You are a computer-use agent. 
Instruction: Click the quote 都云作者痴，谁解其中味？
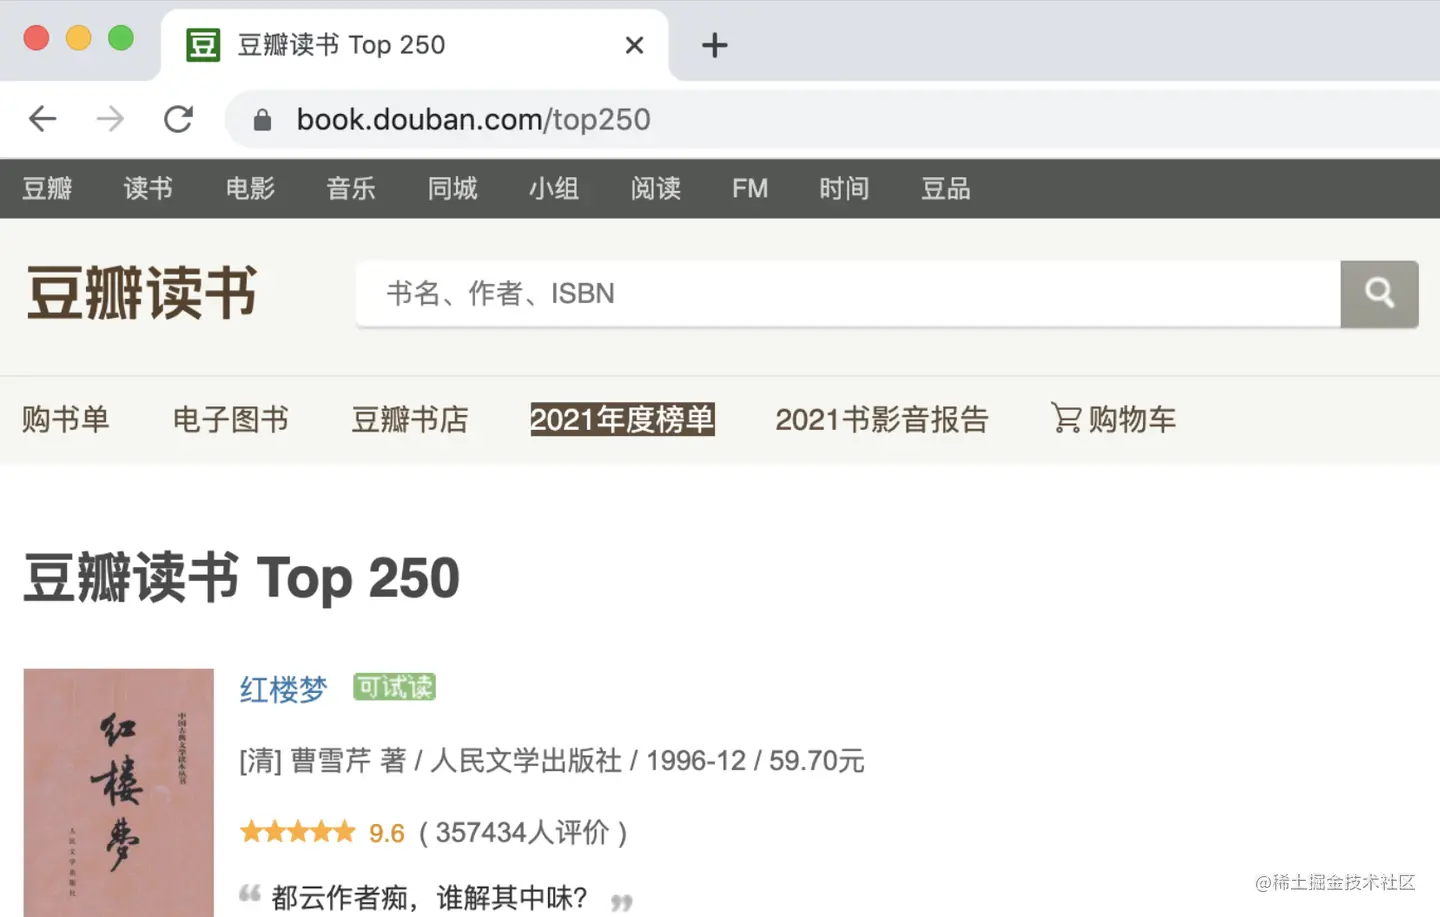pos(430,897)
